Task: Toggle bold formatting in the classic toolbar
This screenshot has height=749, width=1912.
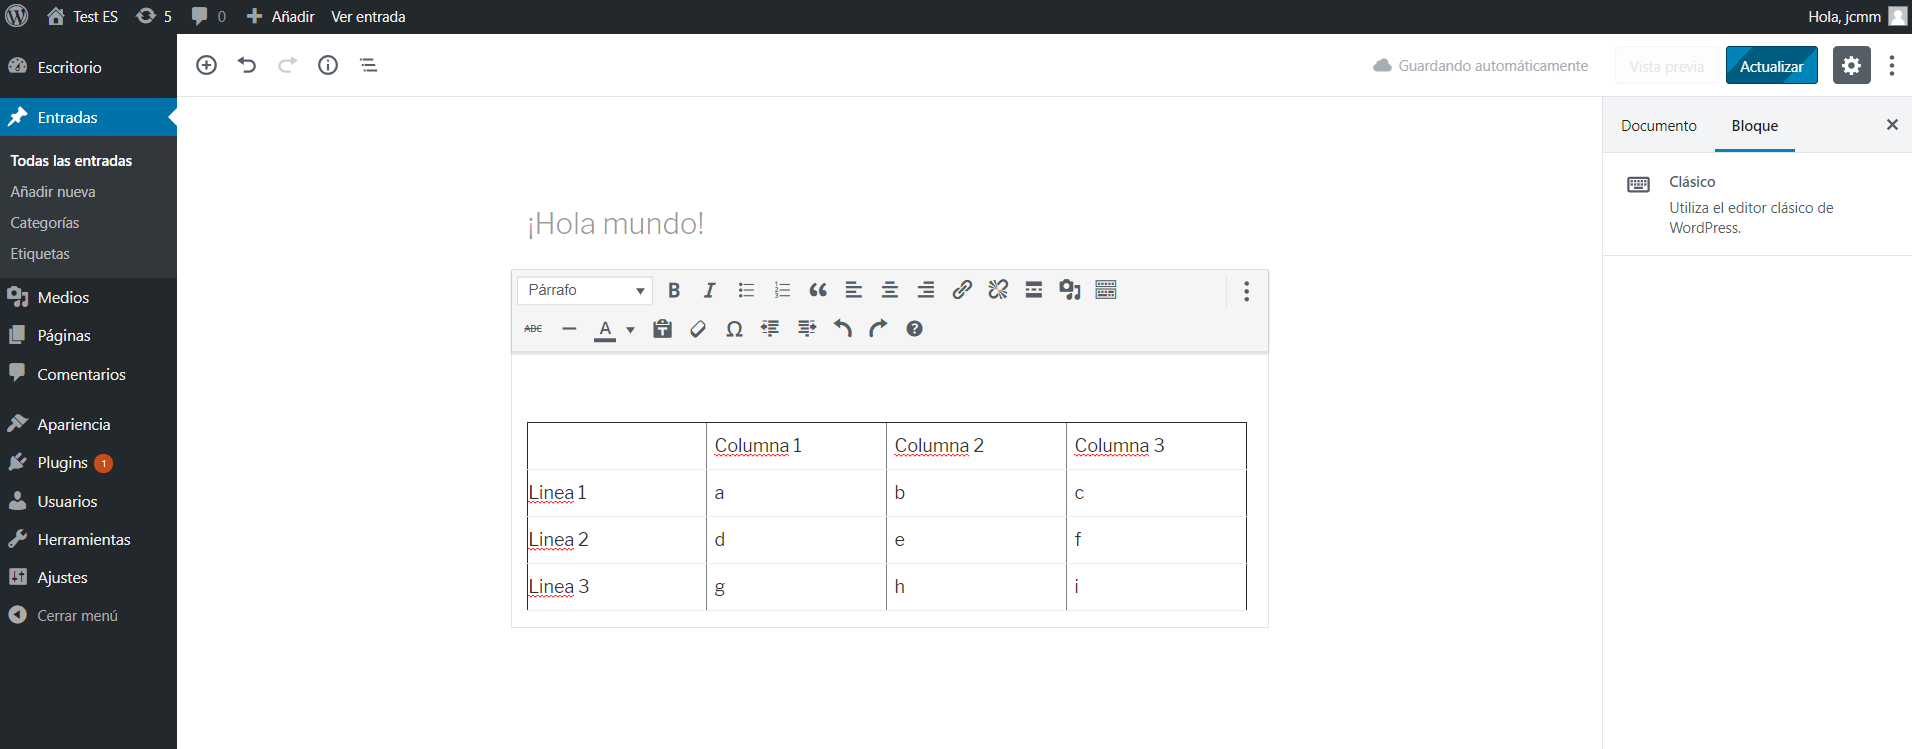Action: point(674,290)
